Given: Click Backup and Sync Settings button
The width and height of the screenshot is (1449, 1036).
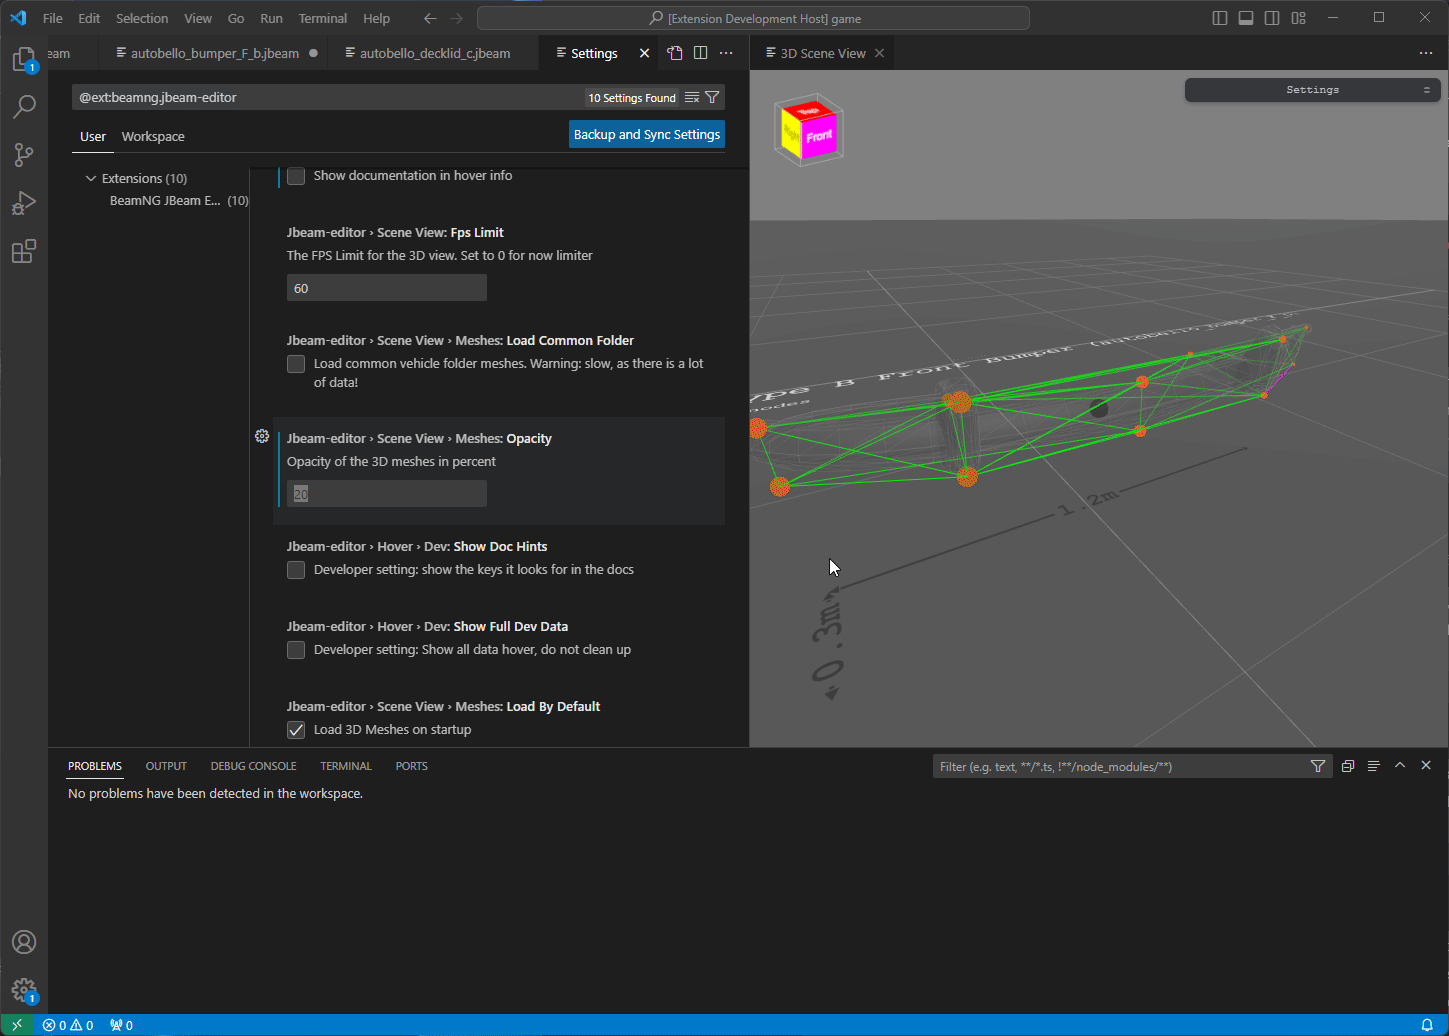Looking at the screenshot, I should tap(647, 134).
